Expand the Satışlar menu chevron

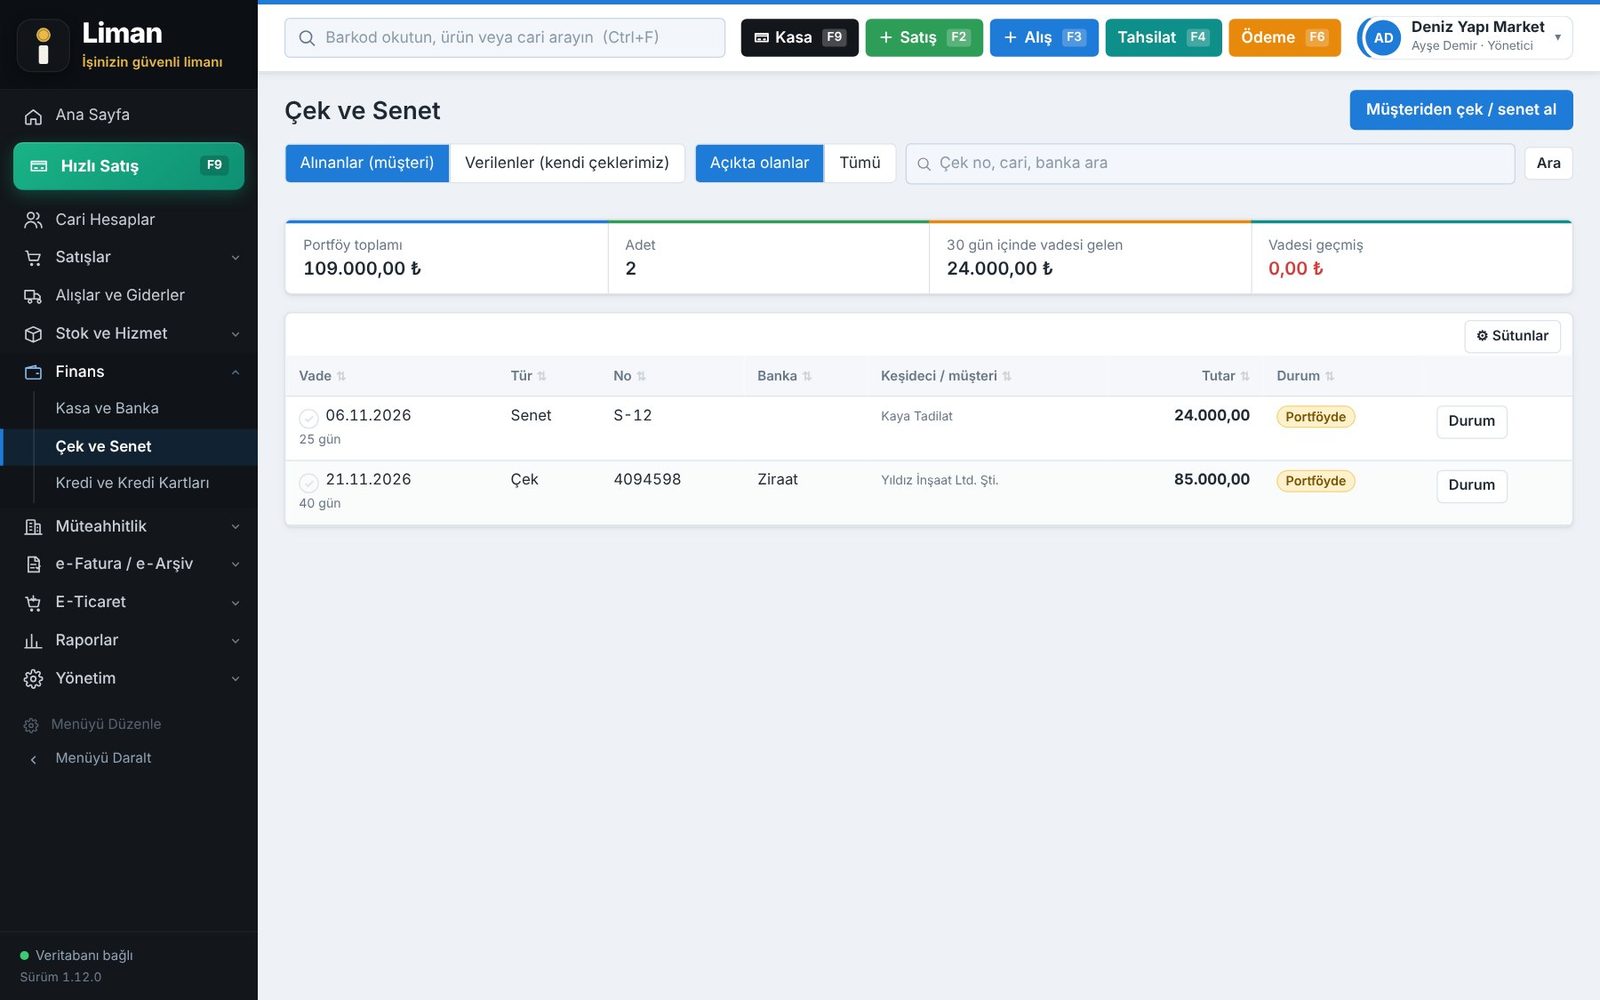pyautogui.click(x=236, y=258)
